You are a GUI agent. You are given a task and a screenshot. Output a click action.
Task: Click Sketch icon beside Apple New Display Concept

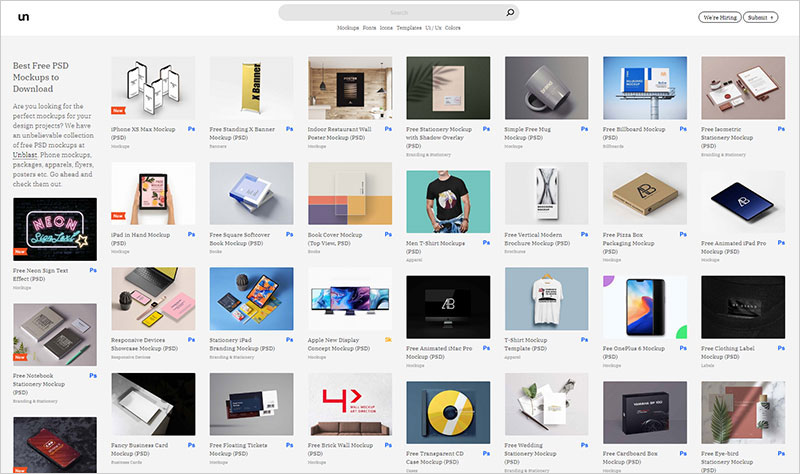388,339
